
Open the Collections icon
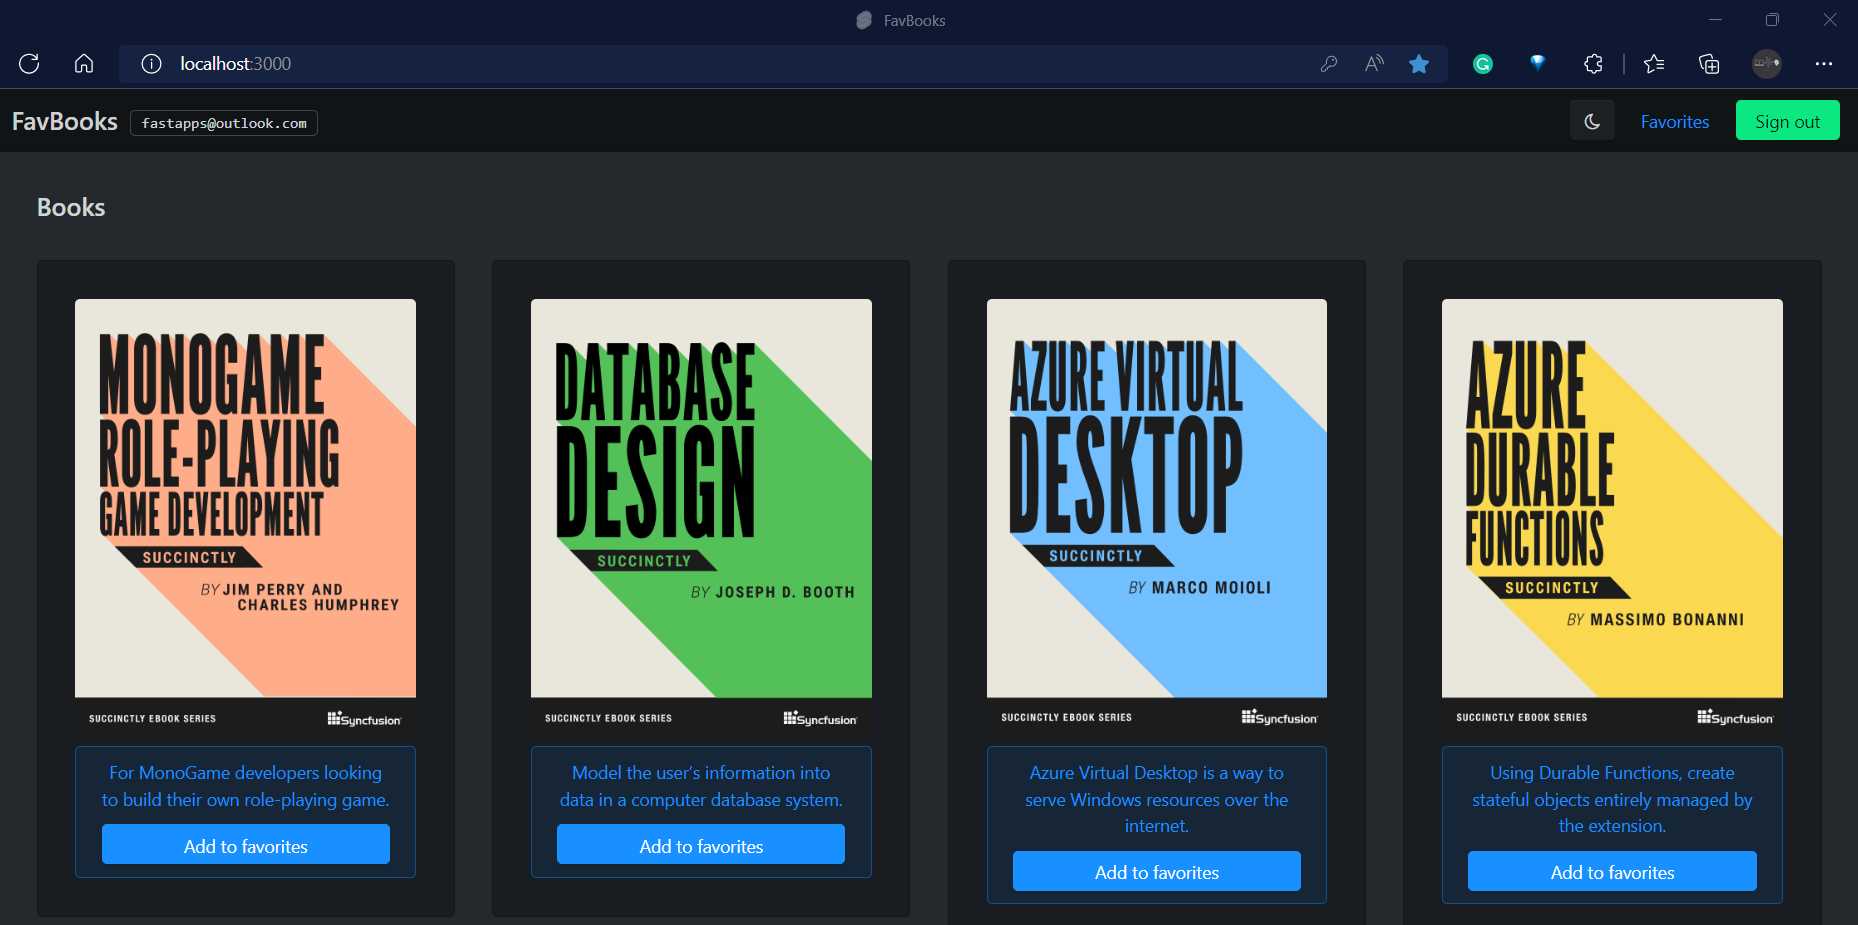point(1709,63)
